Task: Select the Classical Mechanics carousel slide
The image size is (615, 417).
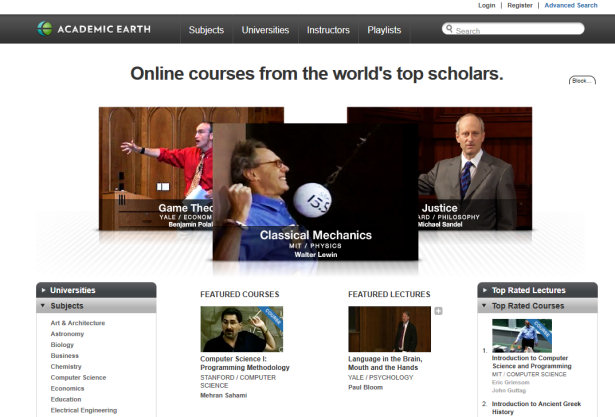Action: (x=315, y=192)
